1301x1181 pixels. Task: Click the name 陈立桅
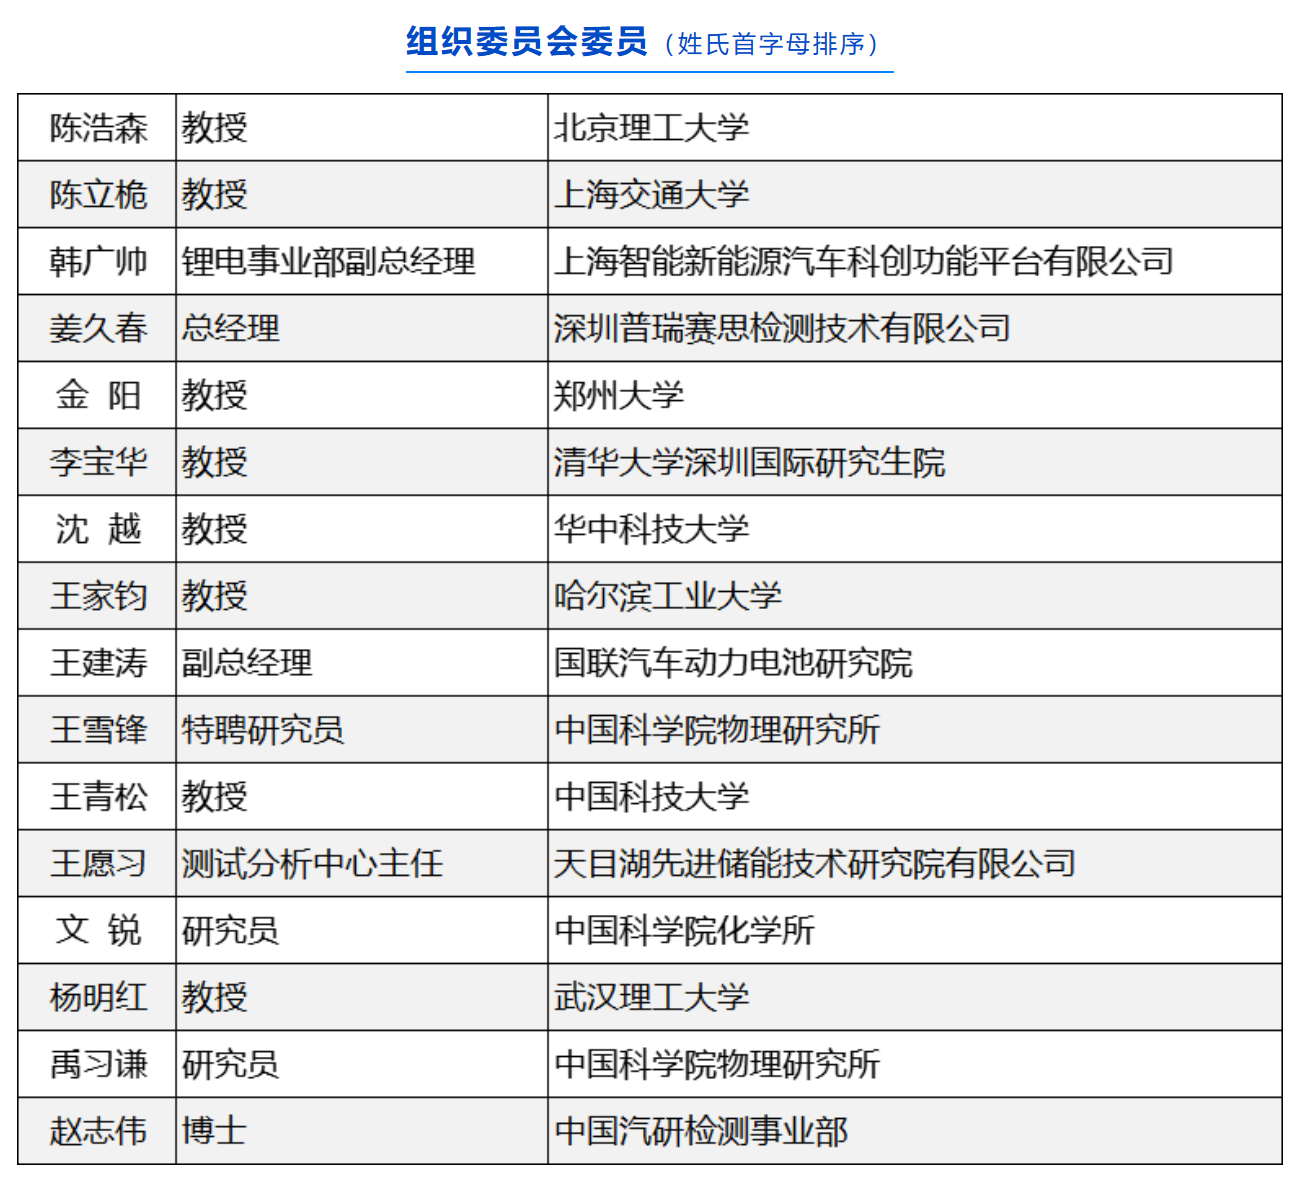click(x=98, y=195)
